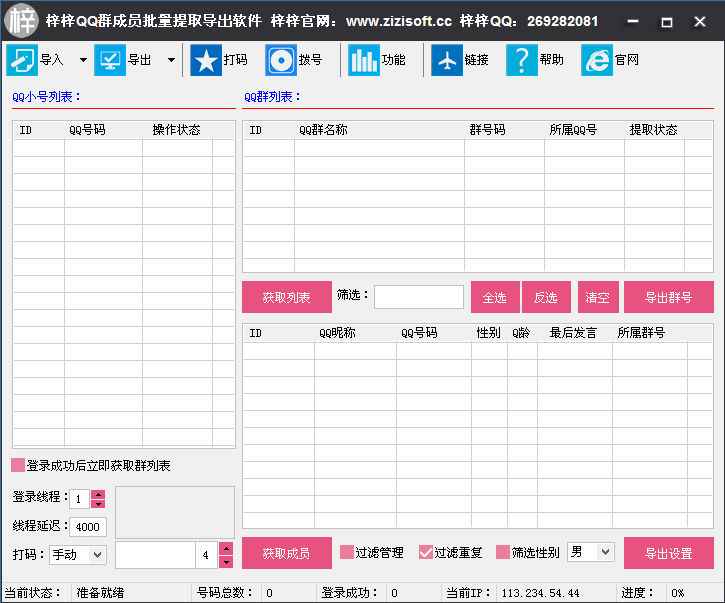Click the 链接 toolbar label
This screenshot has height=603, width=725.
(477, 60)
